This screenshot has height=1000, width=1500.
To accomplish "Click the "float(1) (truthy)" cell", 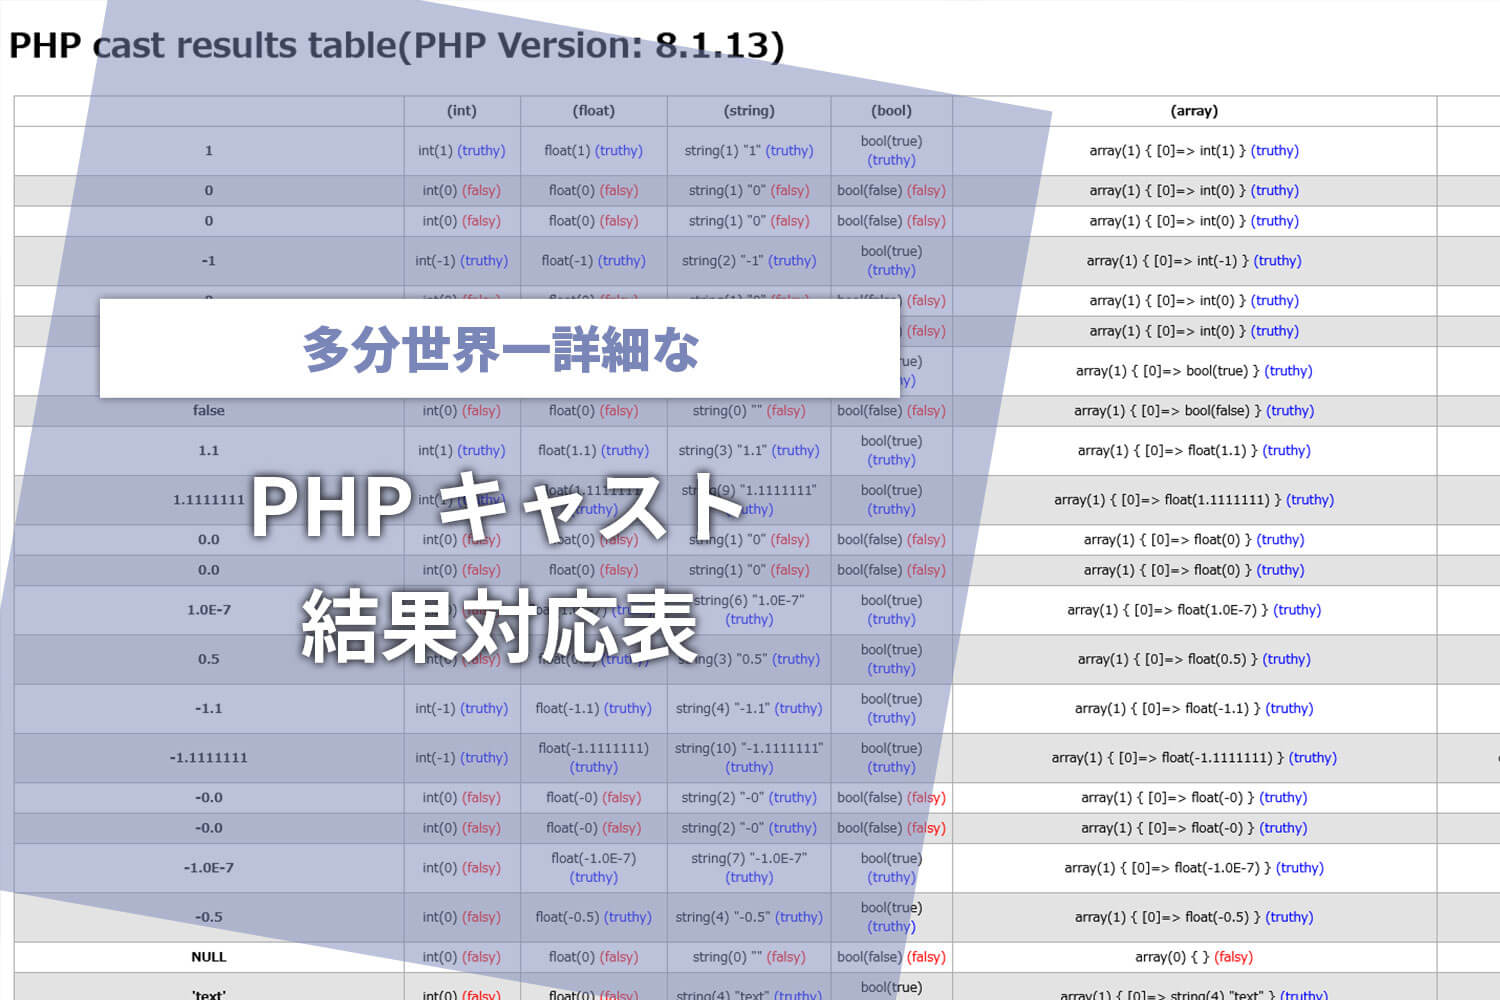I will 594,151.
